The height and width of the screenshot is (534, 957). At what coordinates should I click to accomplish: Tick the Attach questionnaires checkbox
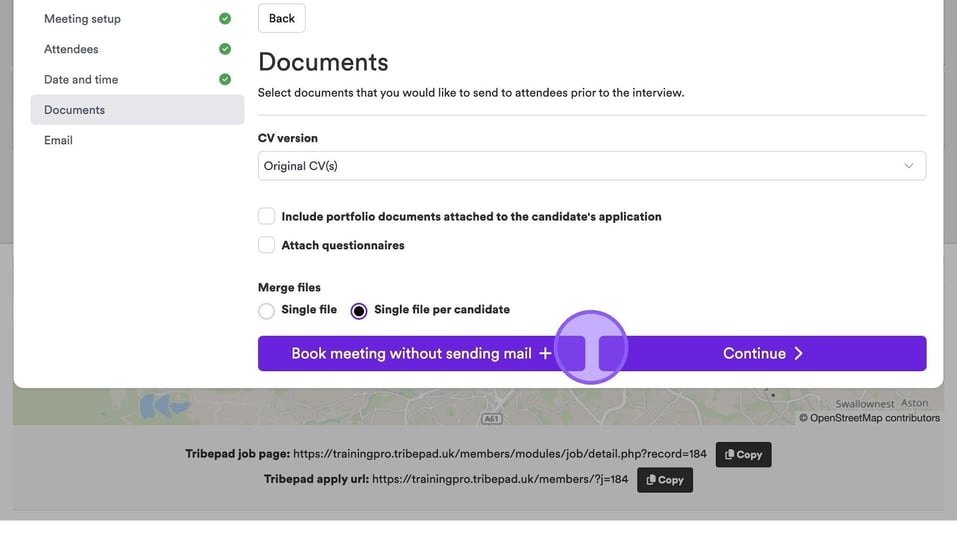click(x=267, y=245)
